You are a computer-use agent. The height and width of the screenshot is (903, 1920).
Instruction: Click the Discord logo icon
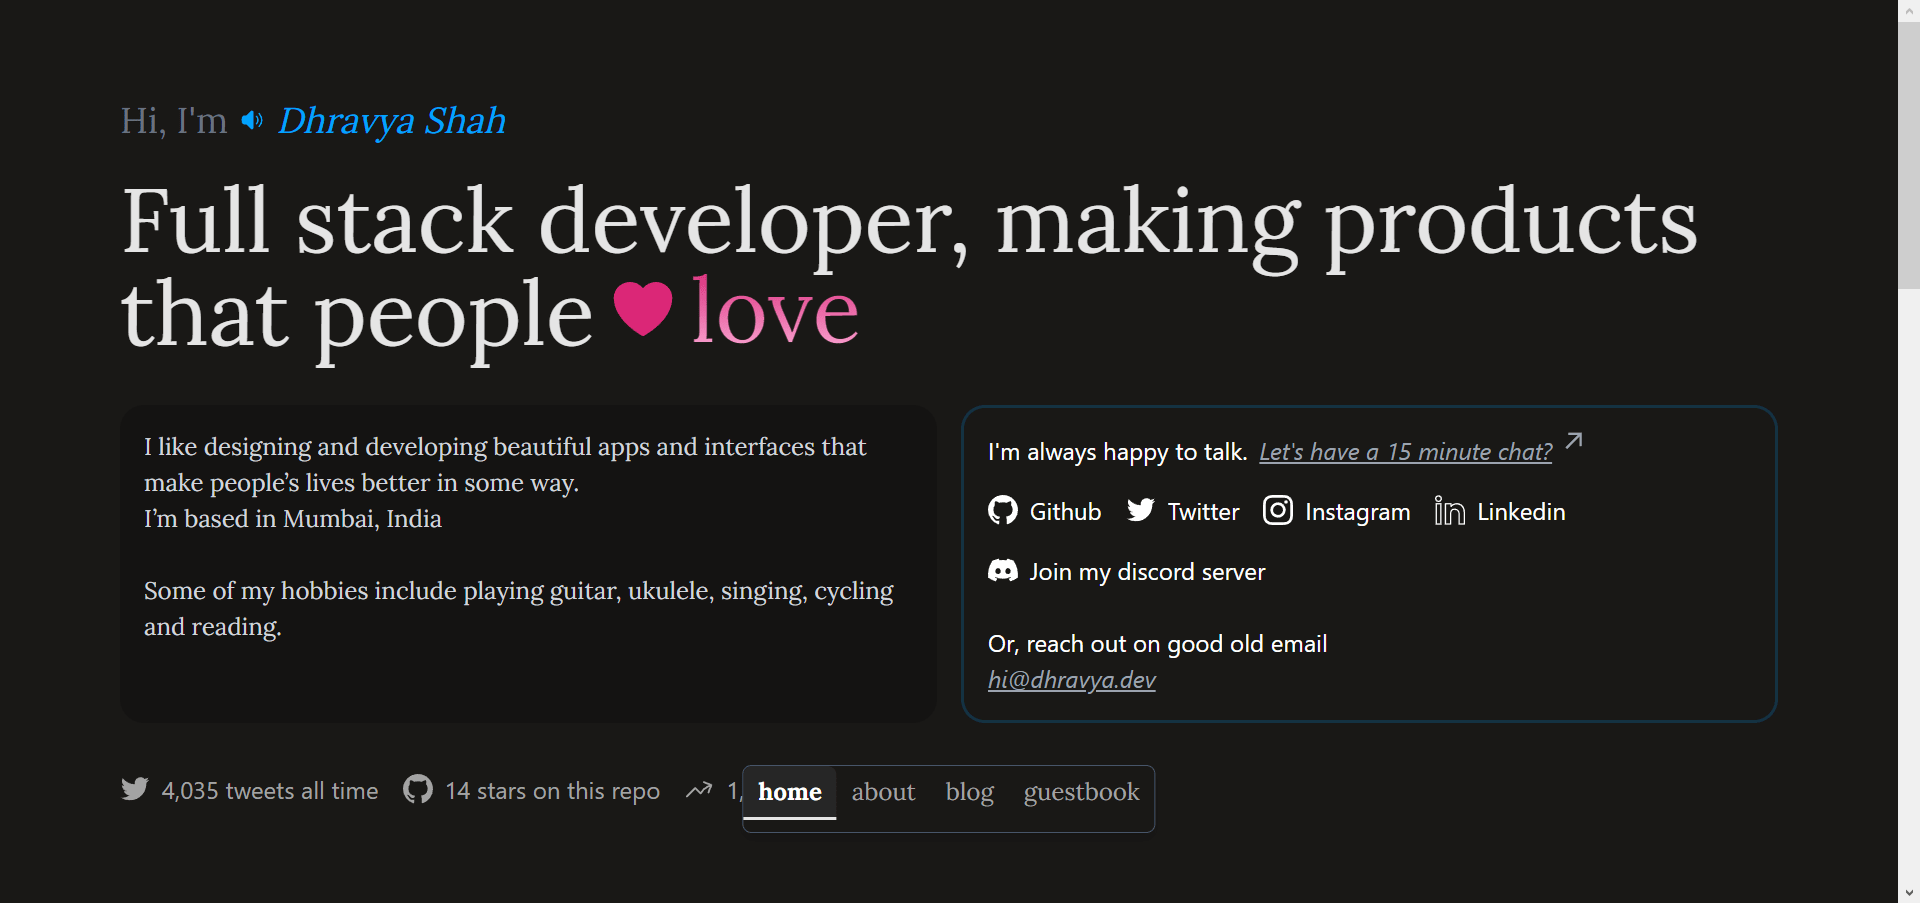click(1002, 571)
